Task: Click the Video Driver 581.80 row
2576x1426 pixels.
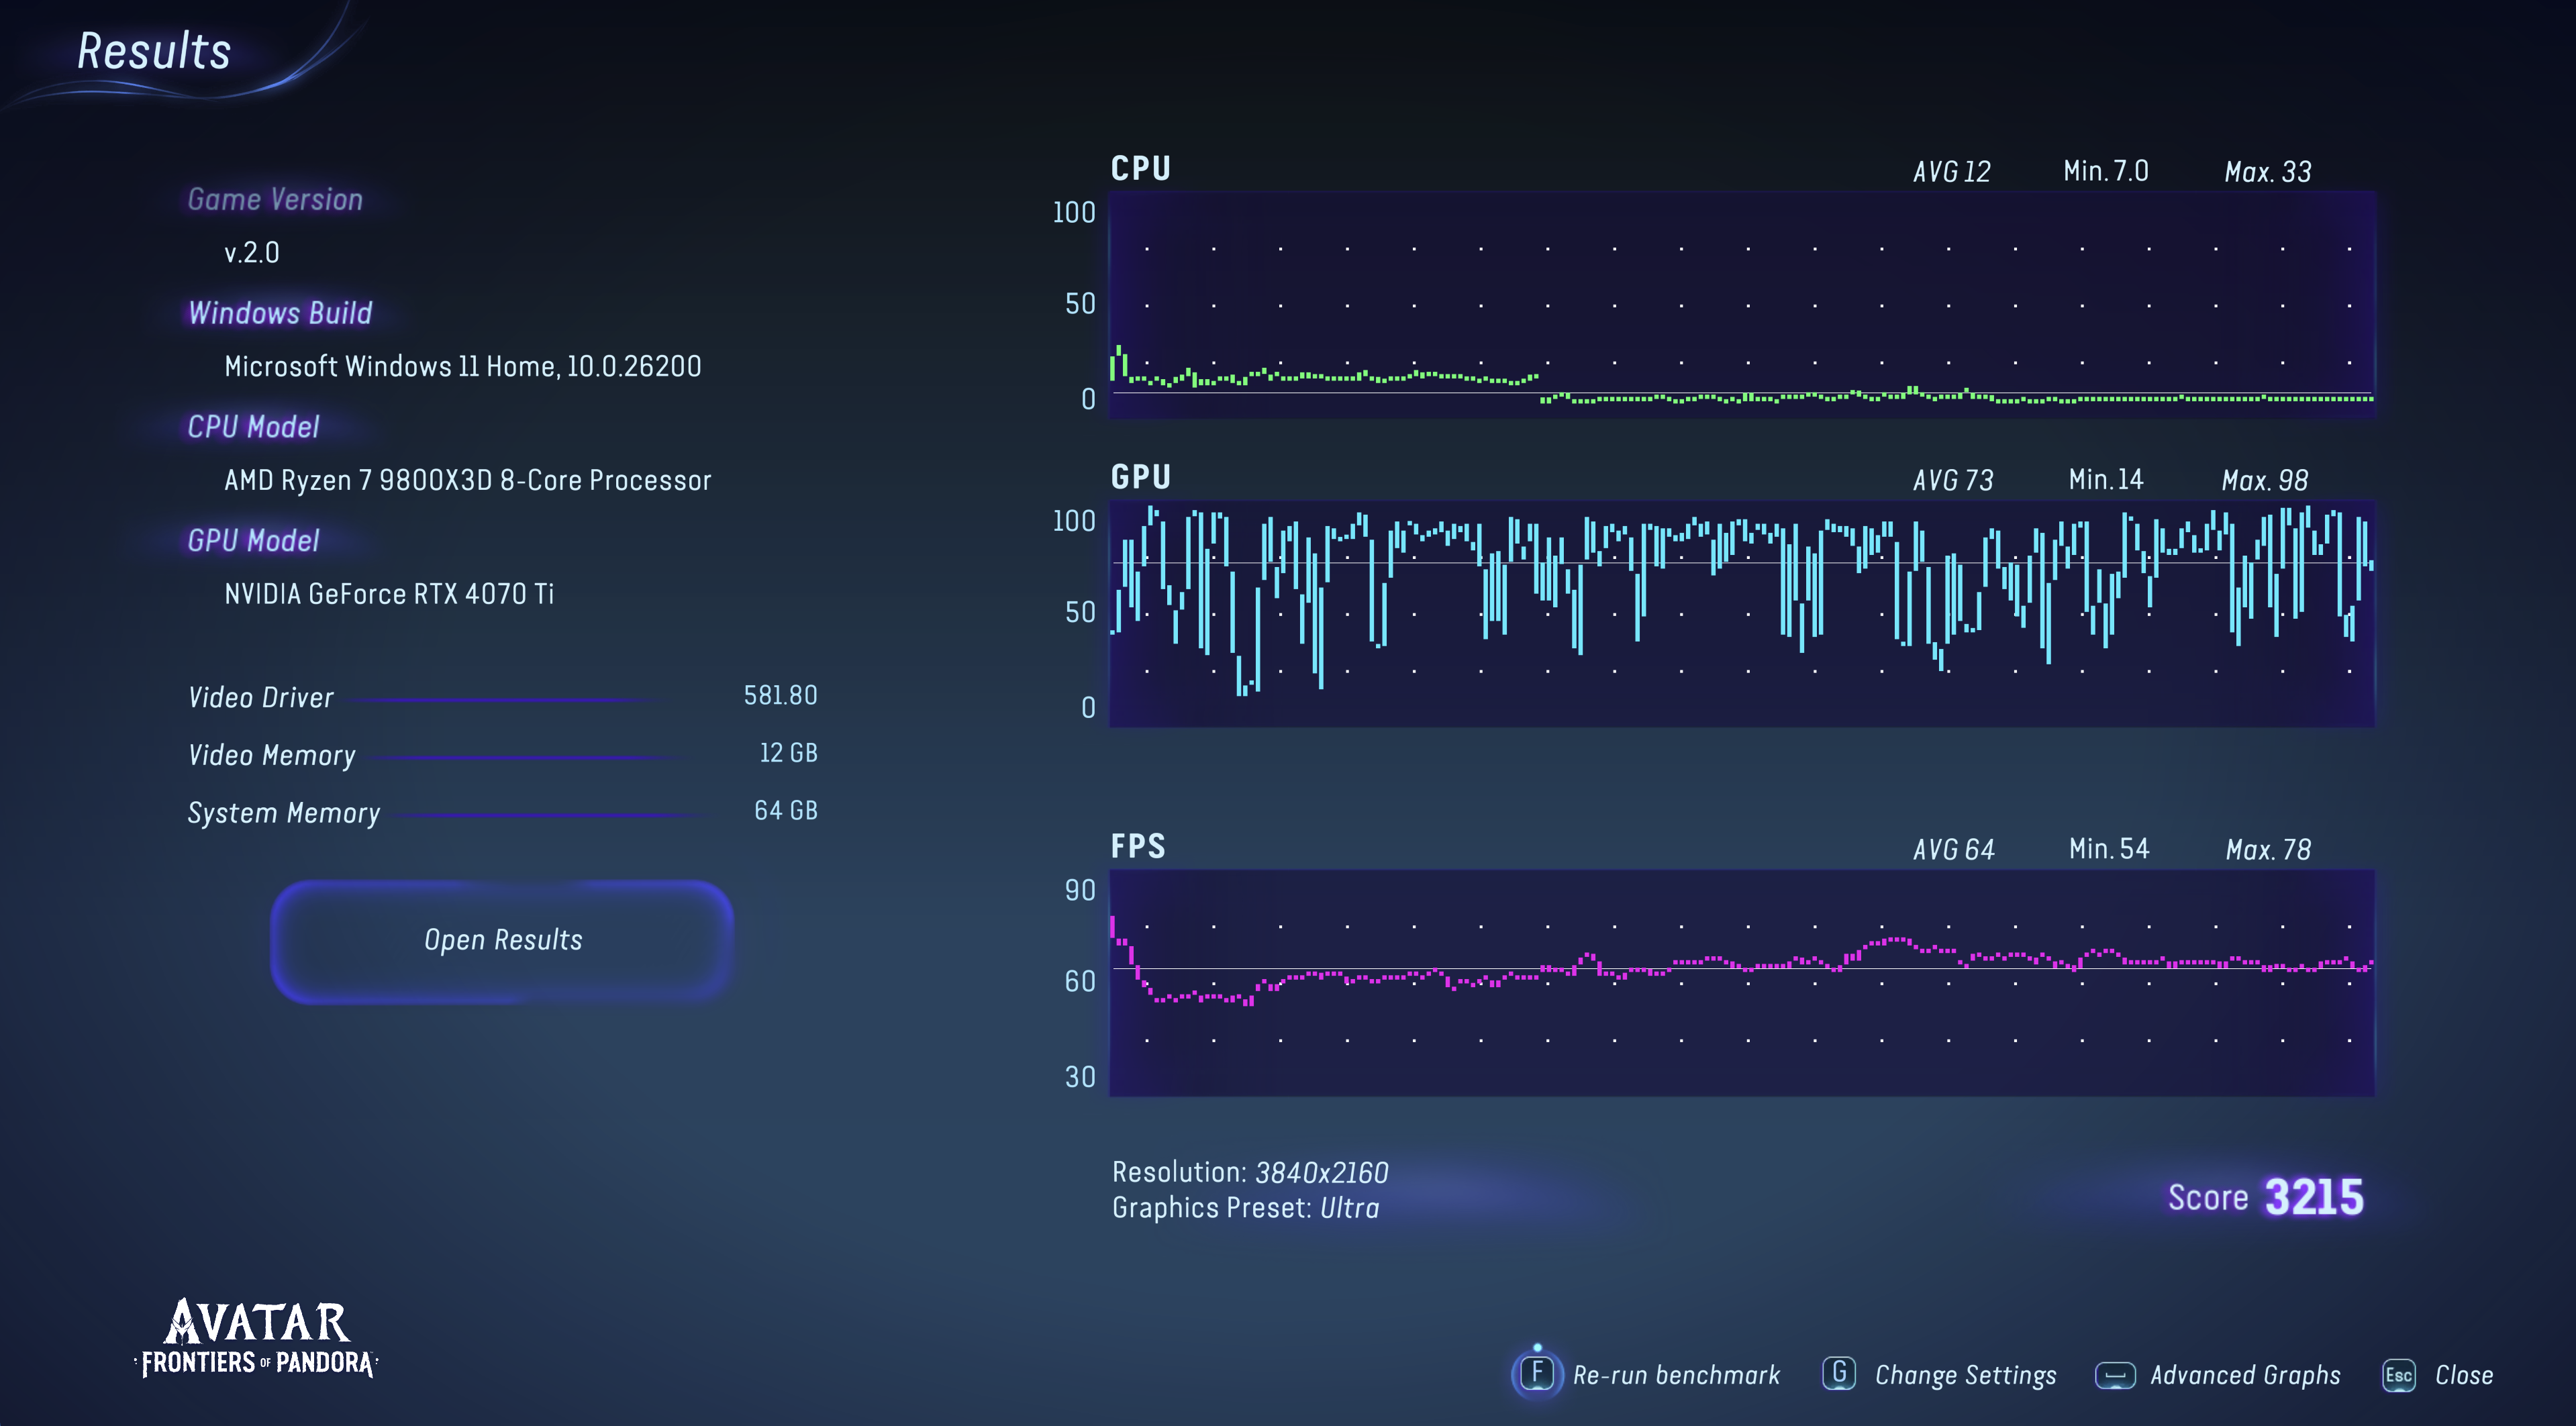Action: pos(502,697)
